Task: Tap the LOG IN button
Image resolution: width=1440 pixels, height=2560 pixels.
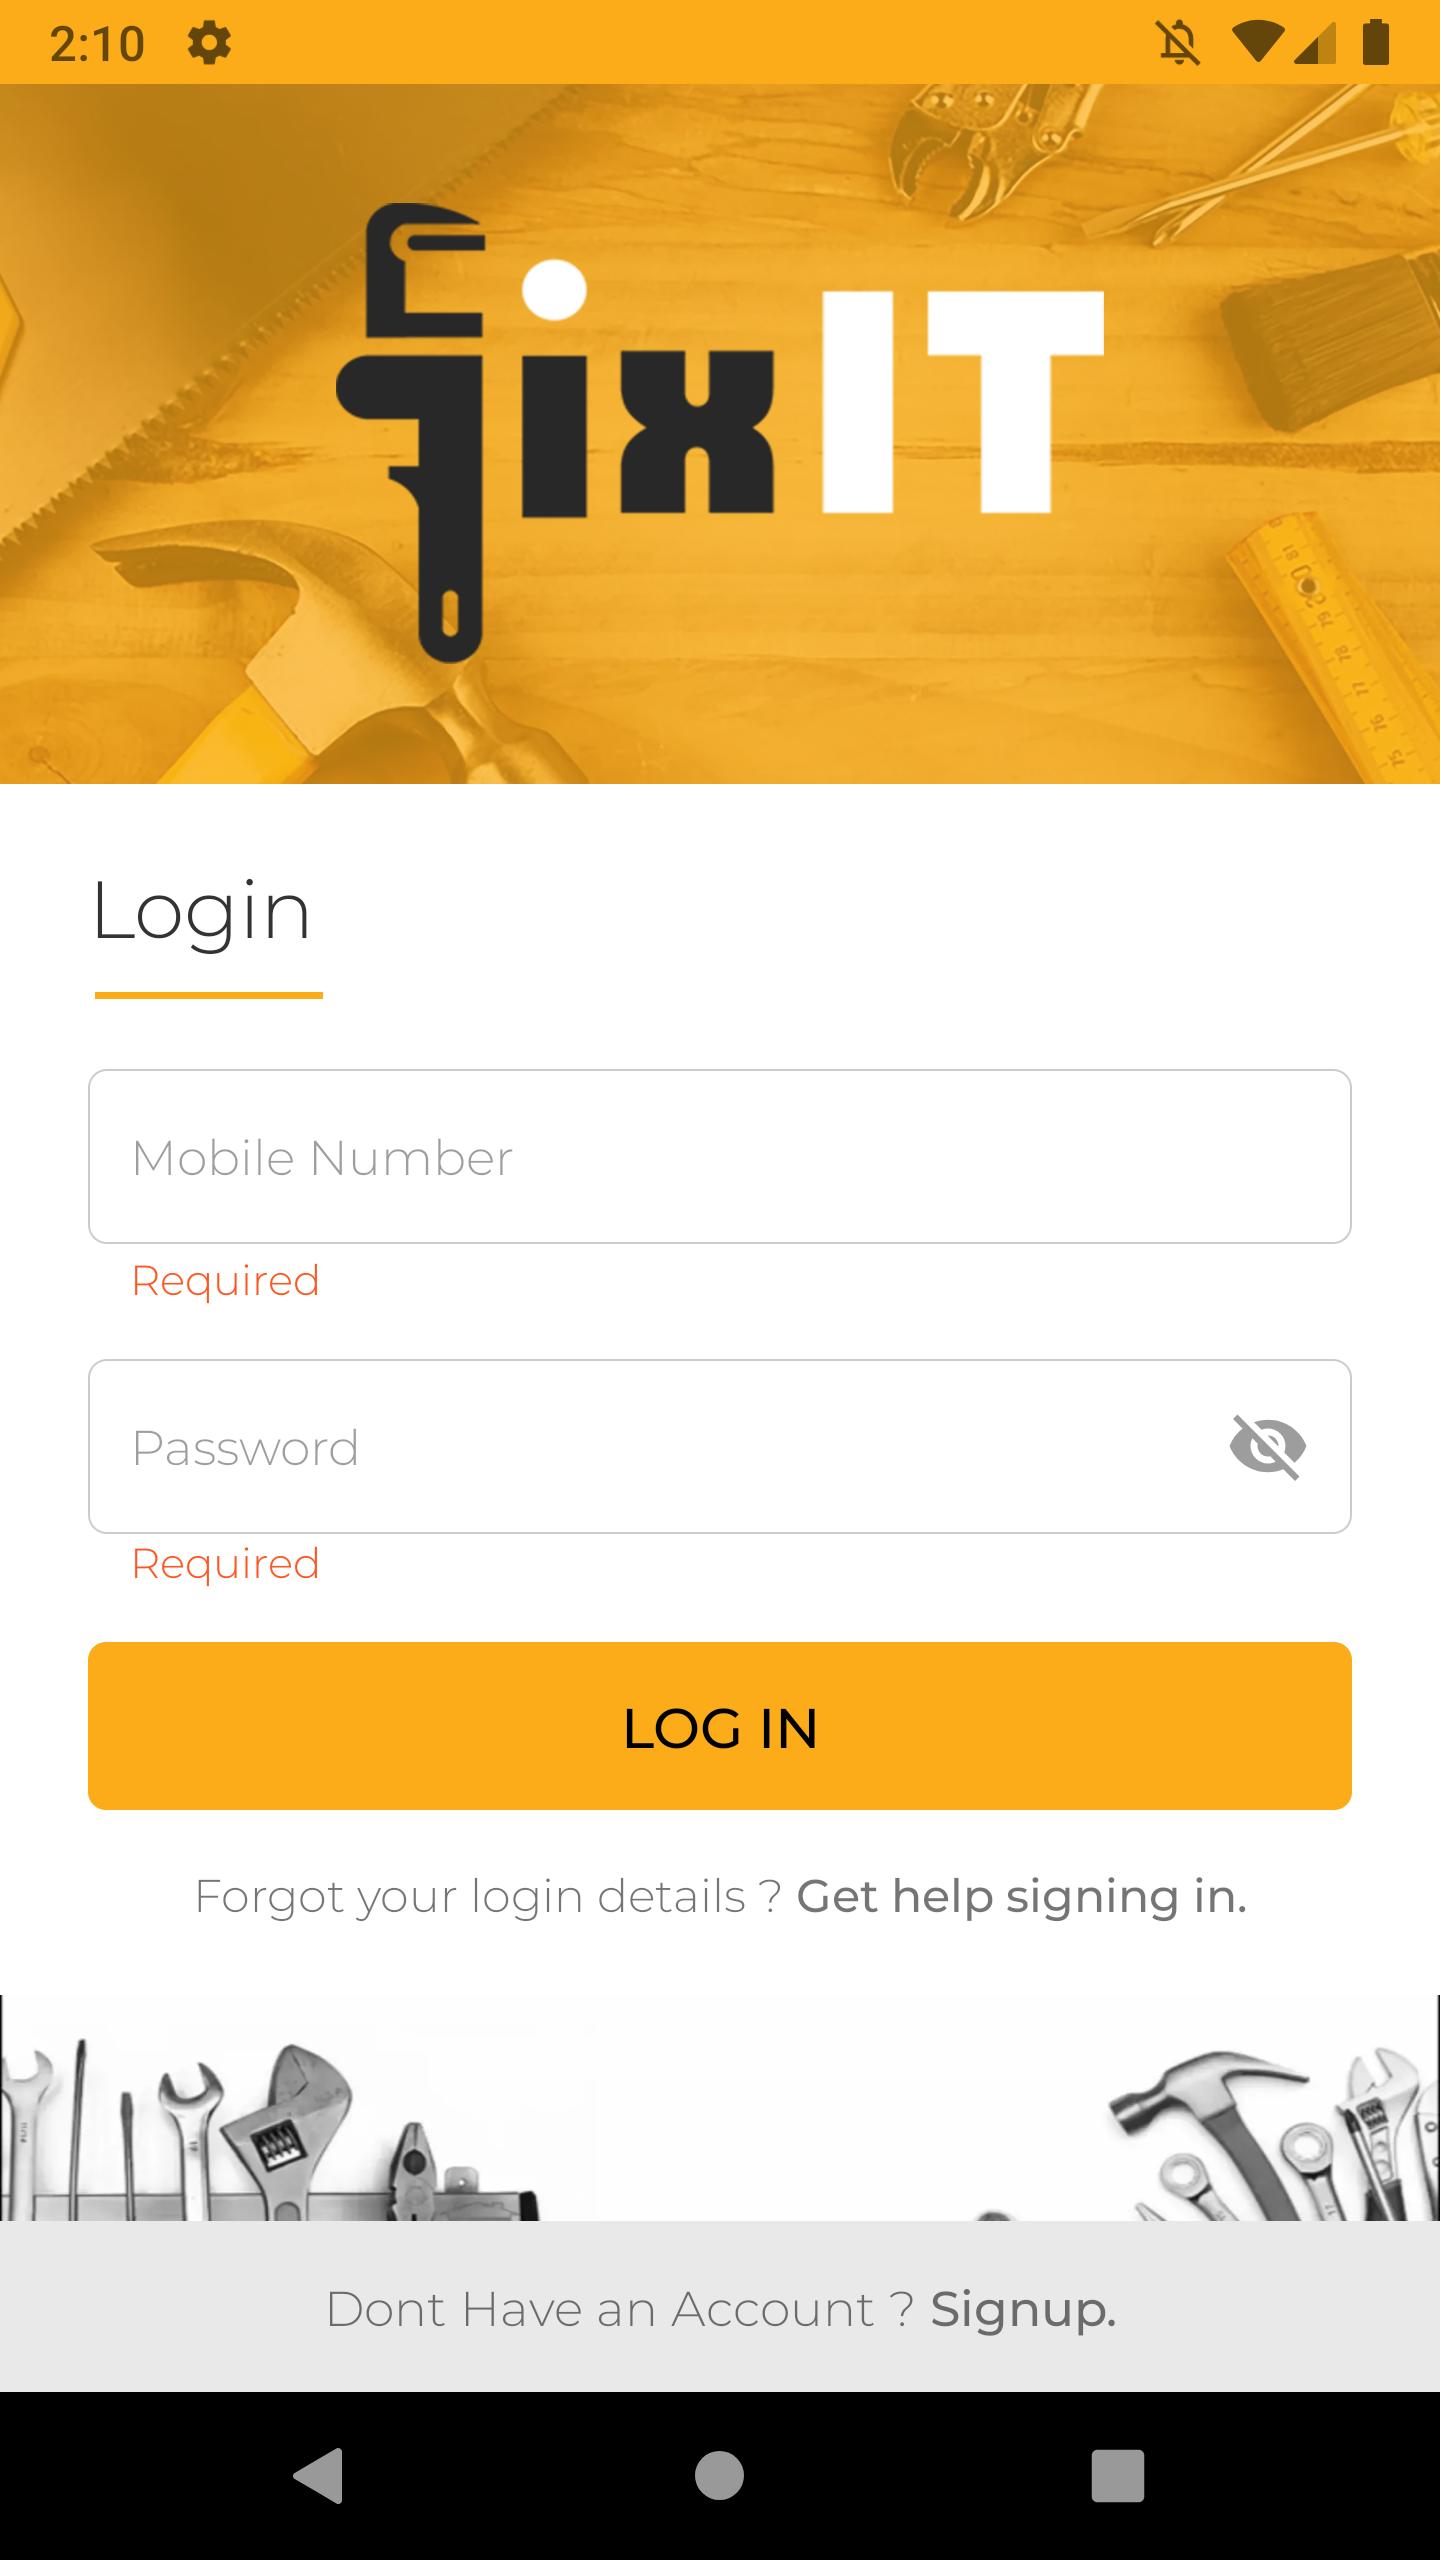Action: [720, 1726]
